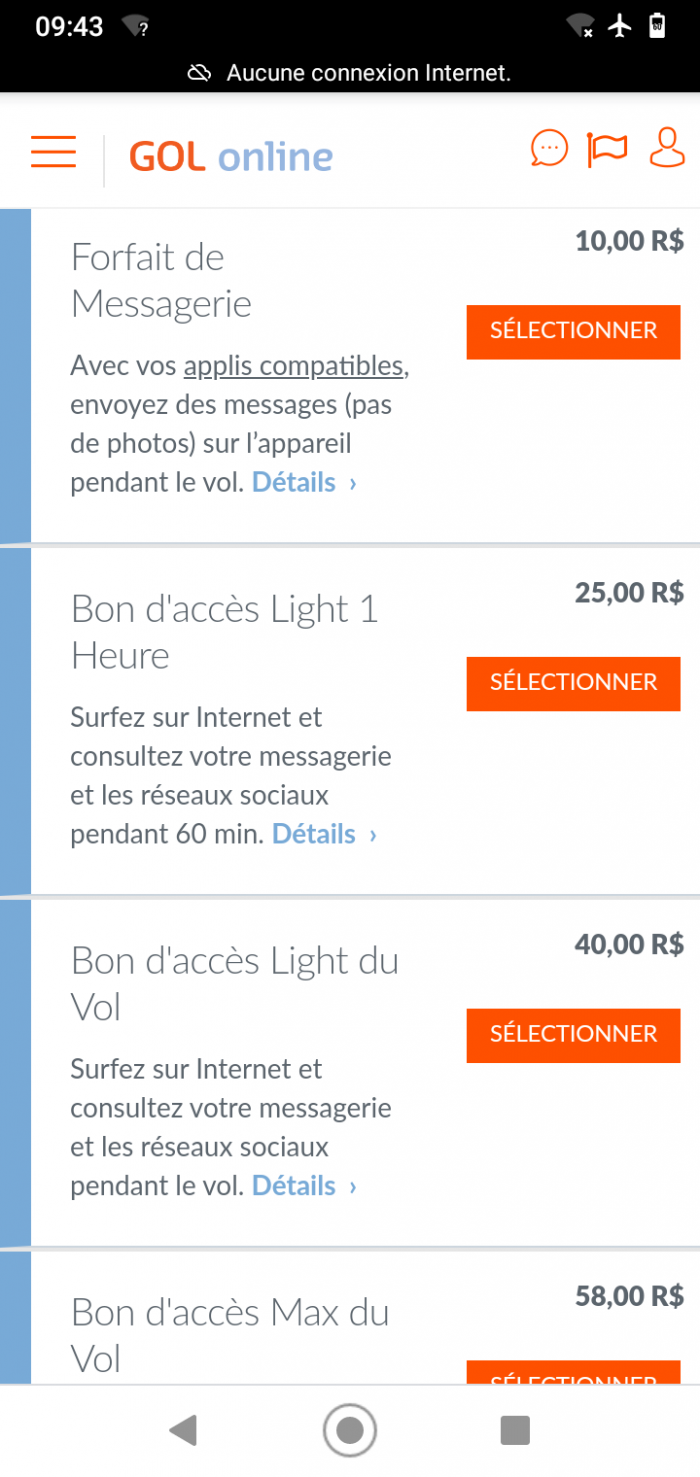Tap the Aucune connexion Internet banner
This screenshot has width=700, height=1477.
[350, 73]
